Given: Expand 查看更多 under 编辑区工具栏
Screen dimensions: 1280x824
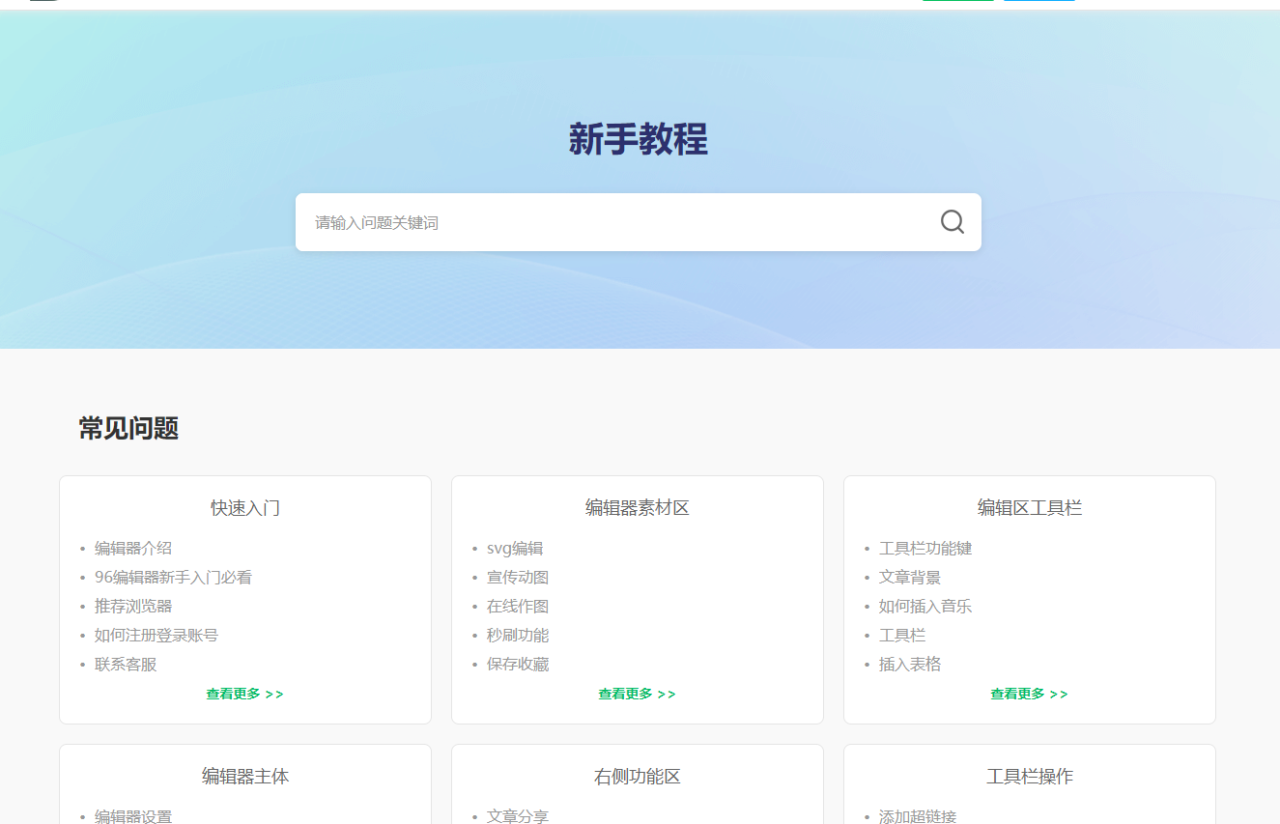Looking at the screenshot, I should click(x=1029, y=694).
